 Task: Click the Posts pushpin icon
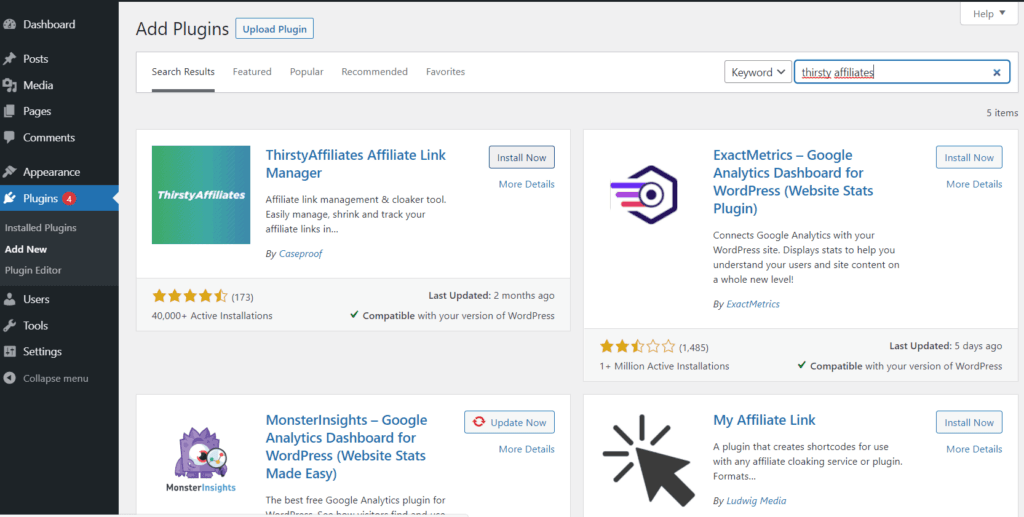pos(9,59)
